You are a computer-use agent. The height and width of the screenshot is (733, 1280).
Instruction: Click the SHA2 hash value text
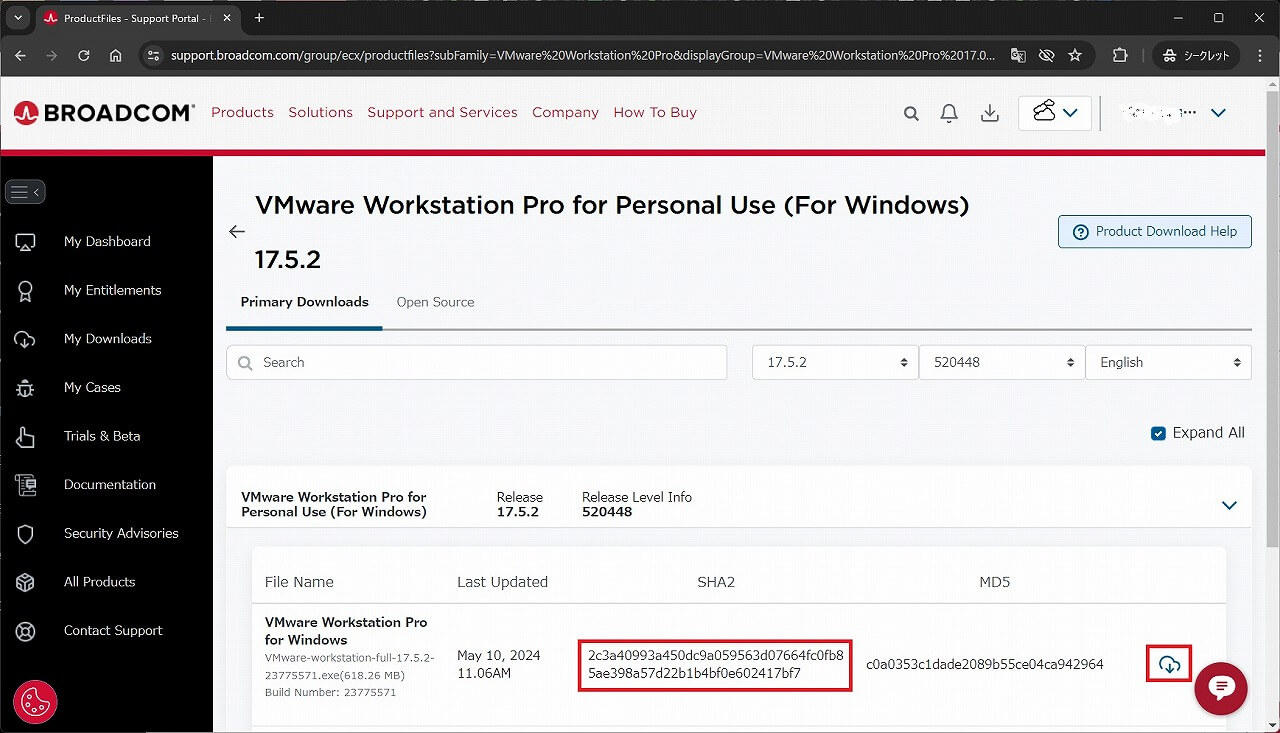(x=715, y=665)
